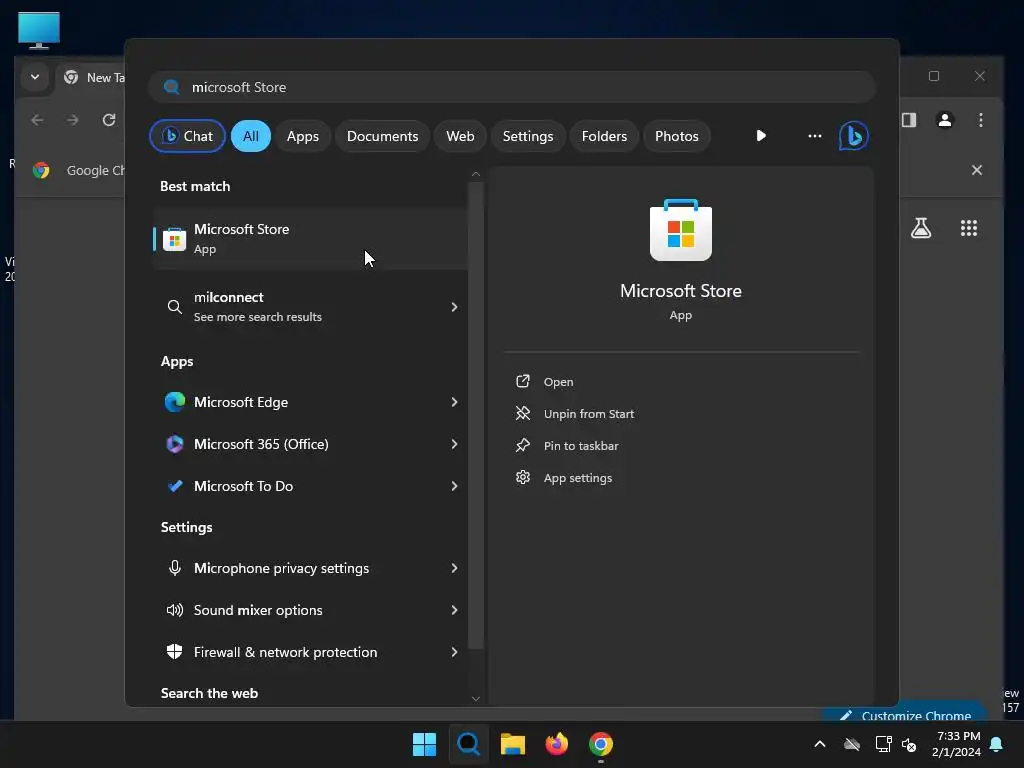The width and height of the screenshot is (1024, 768).
Task: Choose Unpin from Start
Action: 588,414
